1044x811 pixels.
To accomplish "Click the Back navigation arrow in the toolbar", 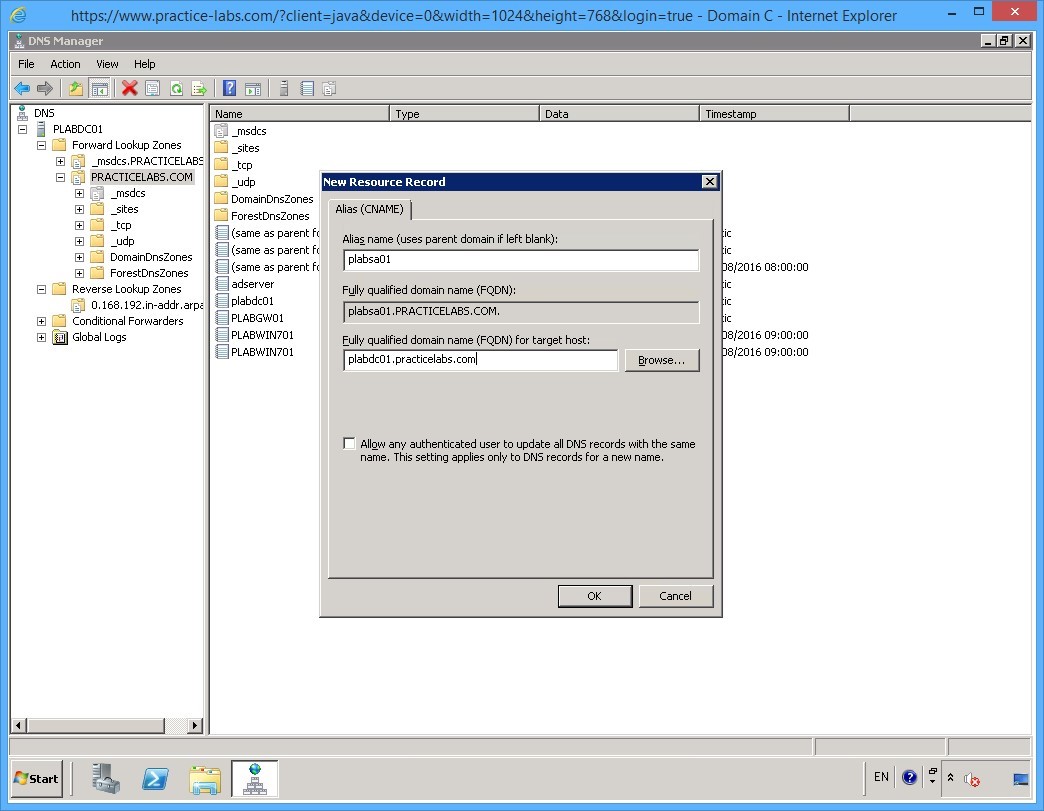I will [x=22, y=88].
